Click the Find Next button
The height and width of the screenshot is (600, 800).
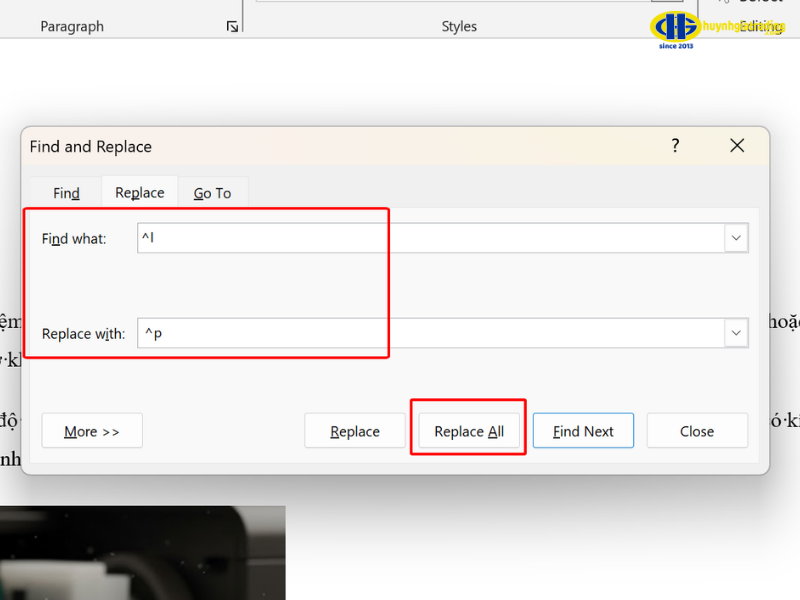(583, 431)
